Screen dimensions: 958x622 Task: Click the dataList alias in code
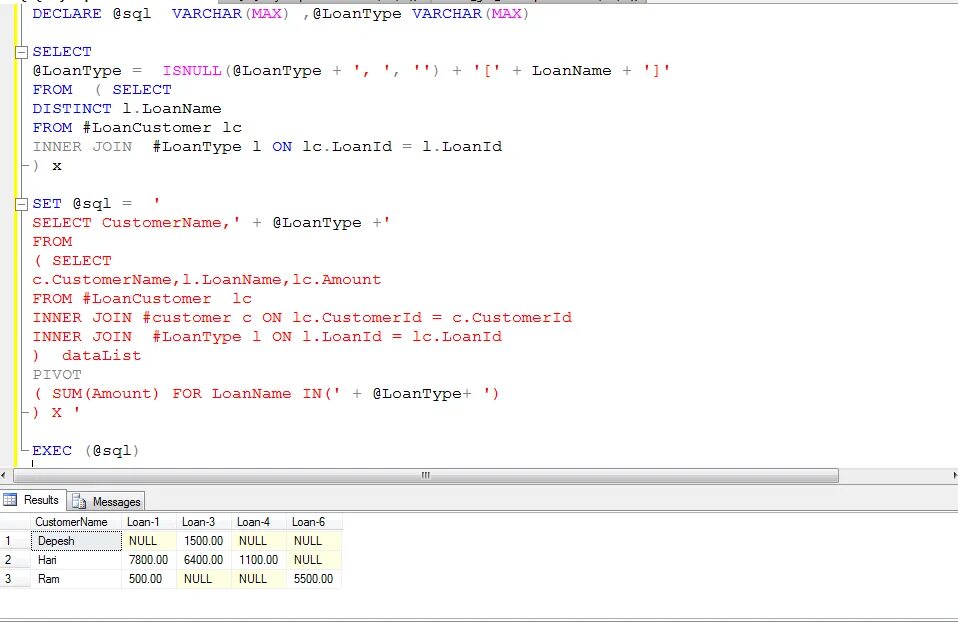click(x=101, y=356)
